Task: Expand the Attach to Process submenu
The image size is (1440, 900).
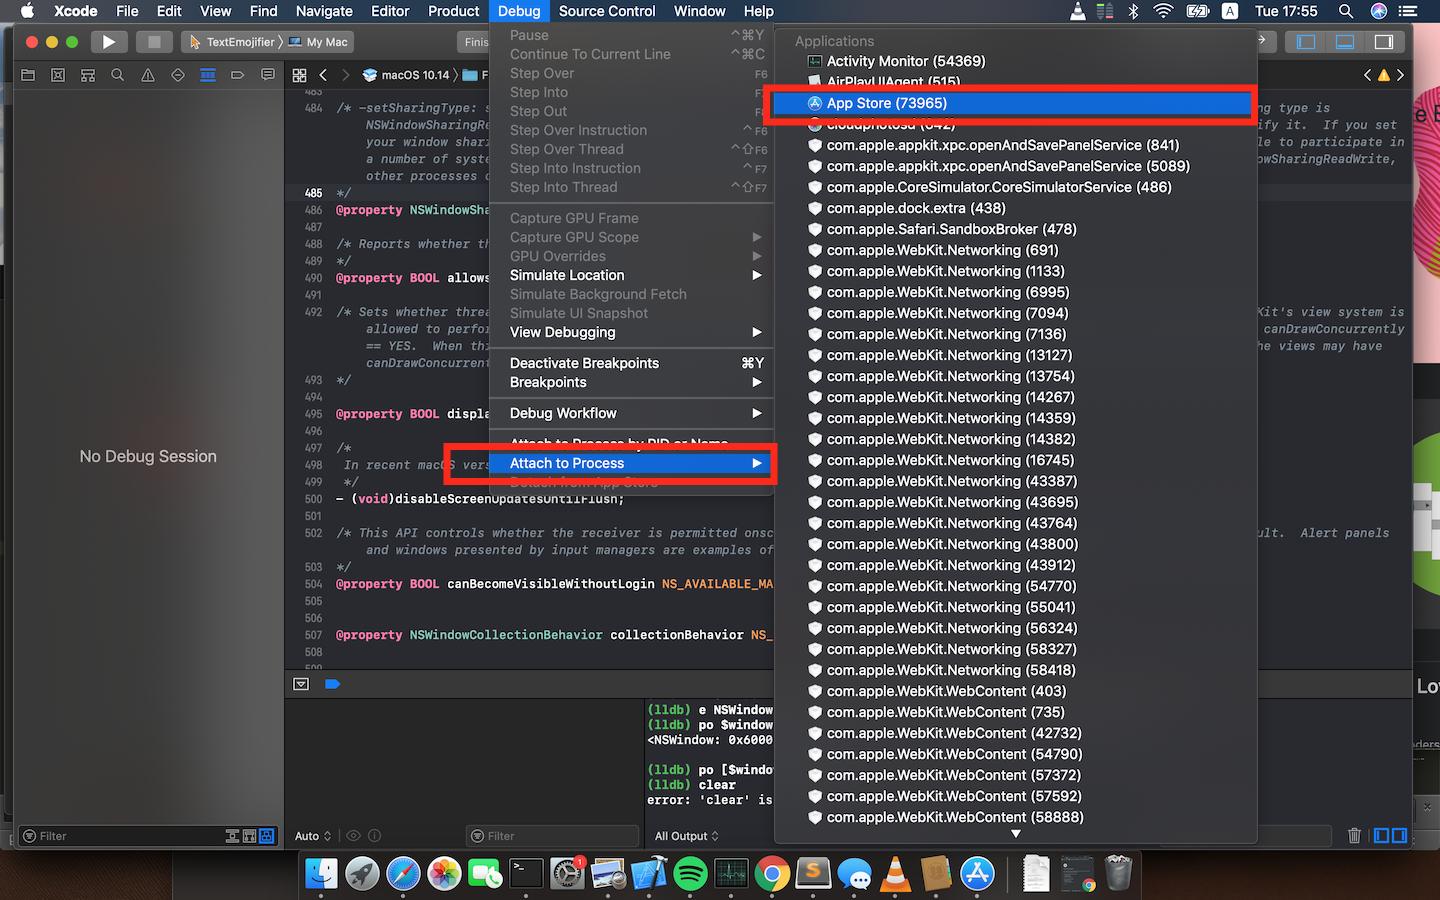Action: [630, 463]
